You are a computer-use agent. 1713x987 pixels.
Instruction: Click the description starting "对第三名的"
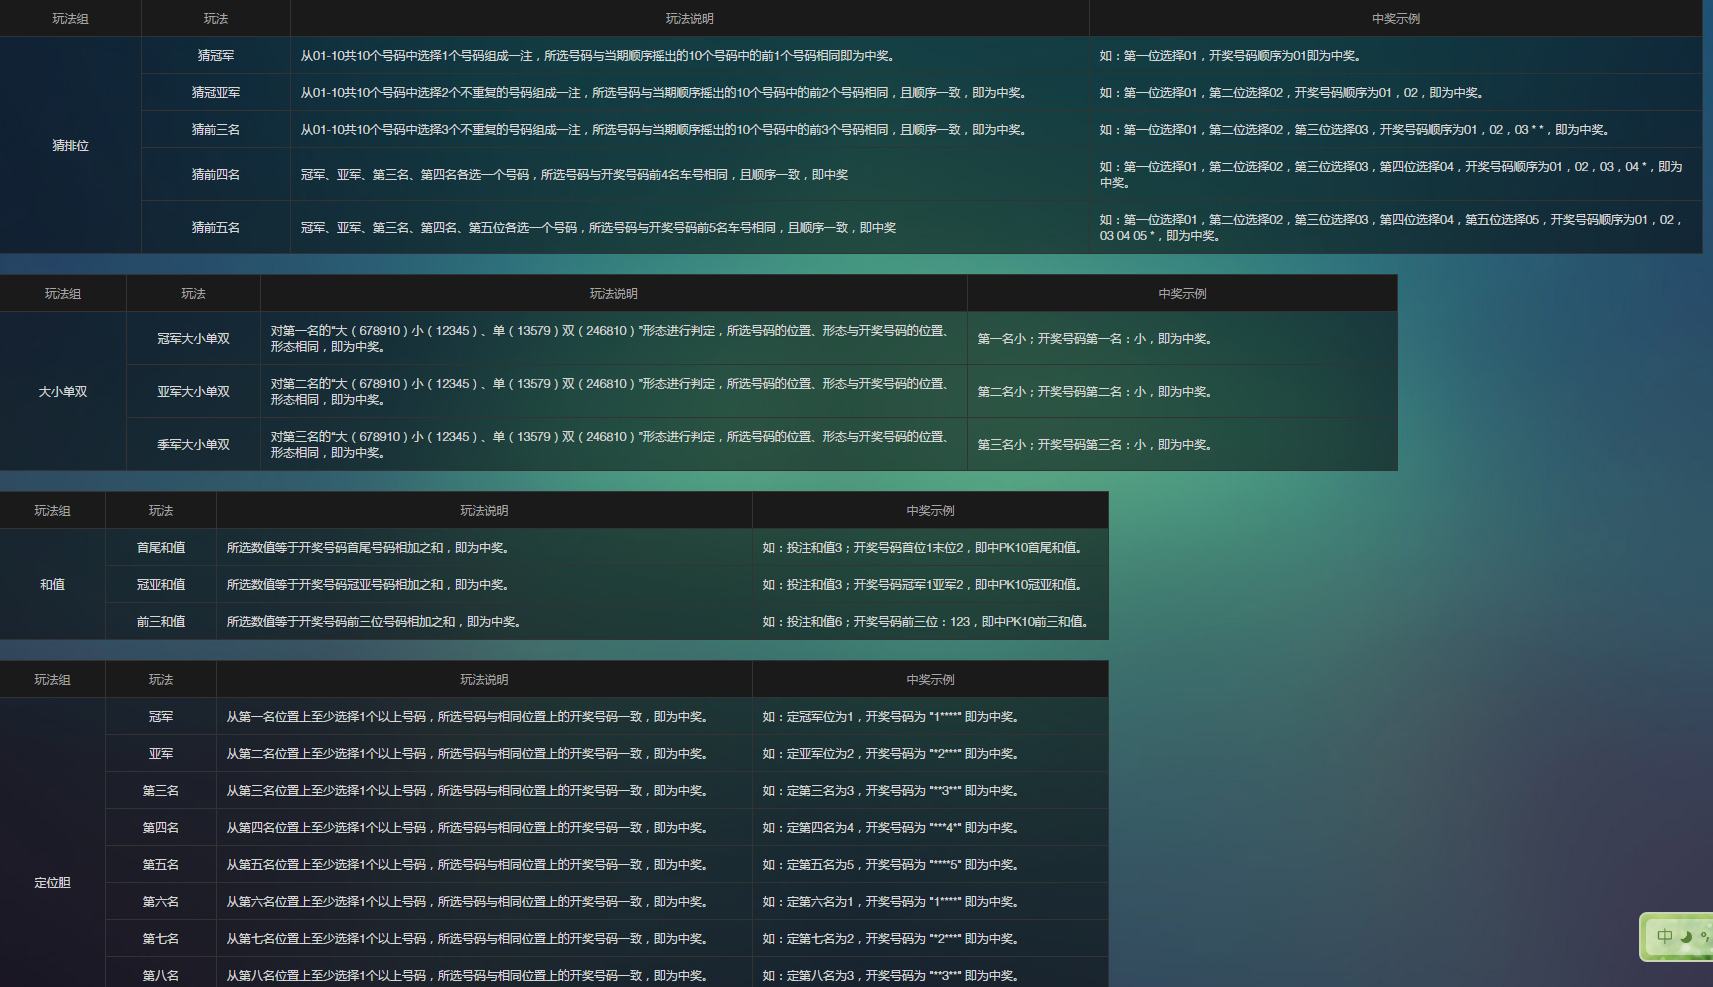(x=614, y=445)
